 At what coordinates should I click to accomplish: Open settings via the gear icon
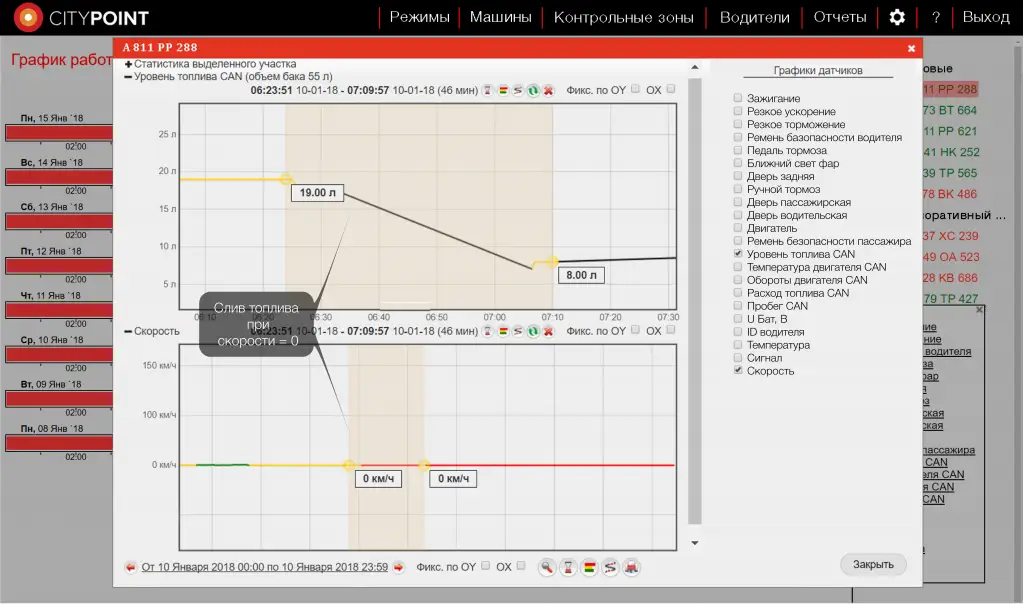[x=897, y=17]
